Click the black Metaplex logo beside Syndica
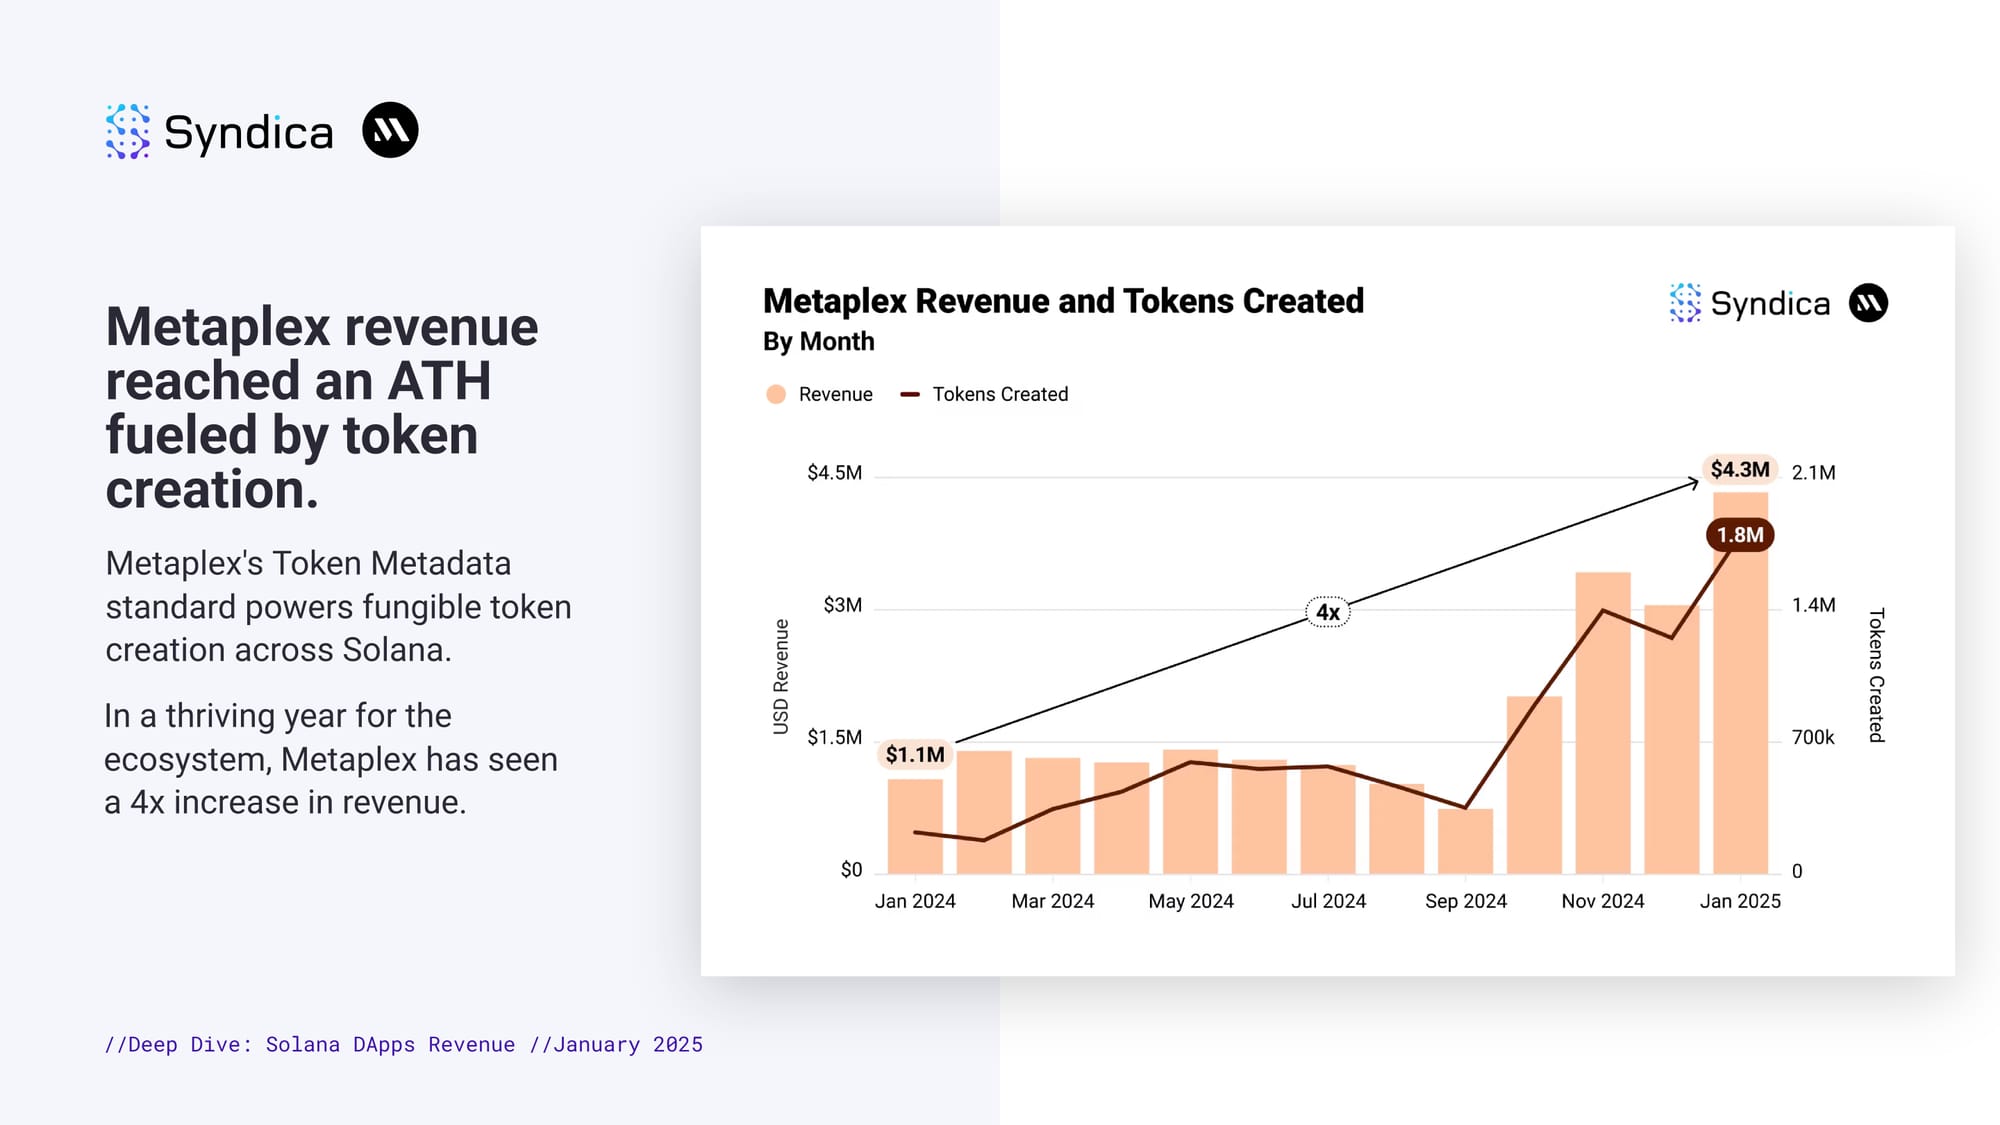Viewport: 2000px width, 1125px height. [x=390, y=131]
